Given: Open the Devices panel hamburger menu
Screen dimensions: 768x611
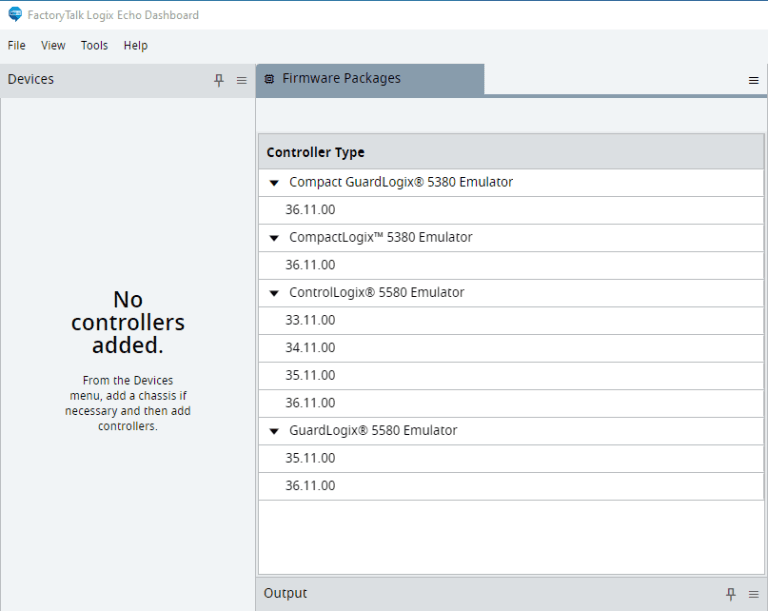Looking at the screenshot, I should [241, 80].
